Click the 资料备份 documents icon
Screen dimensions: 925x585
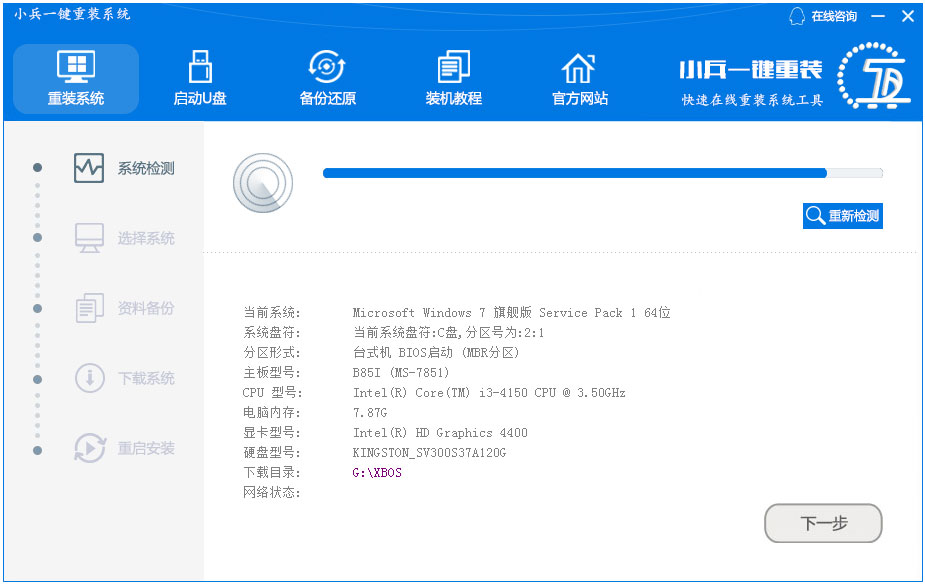click(x=88, y=308)
